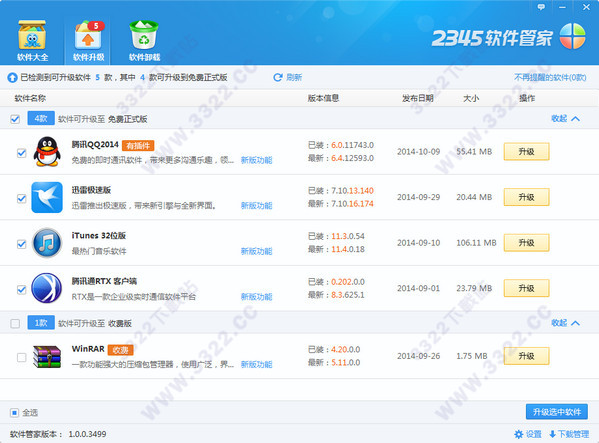Open 设置 gear at bottom right
The height and width of the screenshot is (443, 599).
519,434
